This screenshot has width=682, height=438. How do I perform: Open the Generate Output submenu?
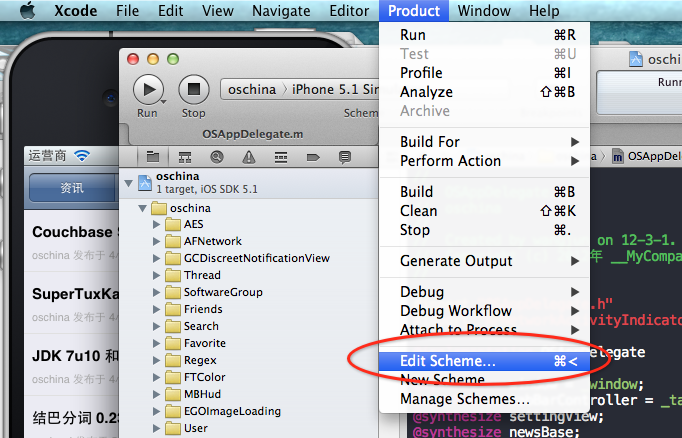click(x=484, y=261)
